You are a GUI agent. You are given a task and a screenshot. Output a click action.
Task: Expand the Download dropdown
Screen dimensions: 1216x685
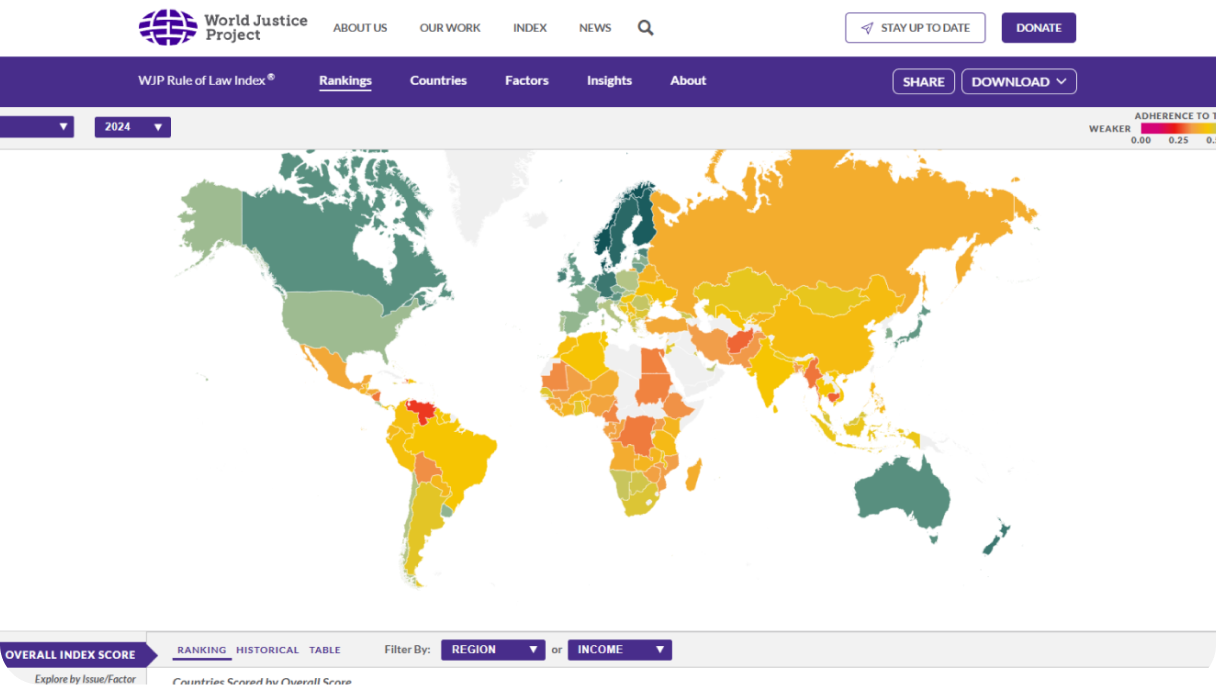1018,82
